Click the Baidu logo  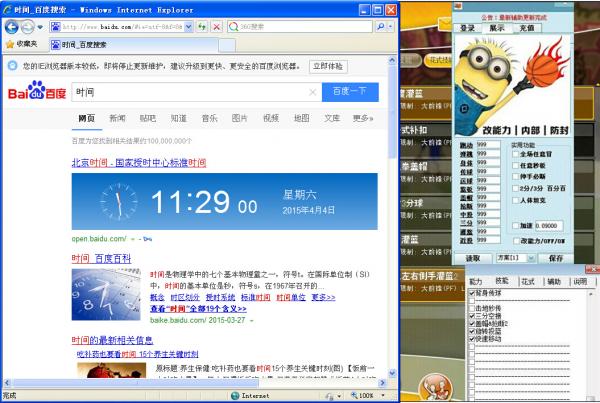tap(37, 90)
